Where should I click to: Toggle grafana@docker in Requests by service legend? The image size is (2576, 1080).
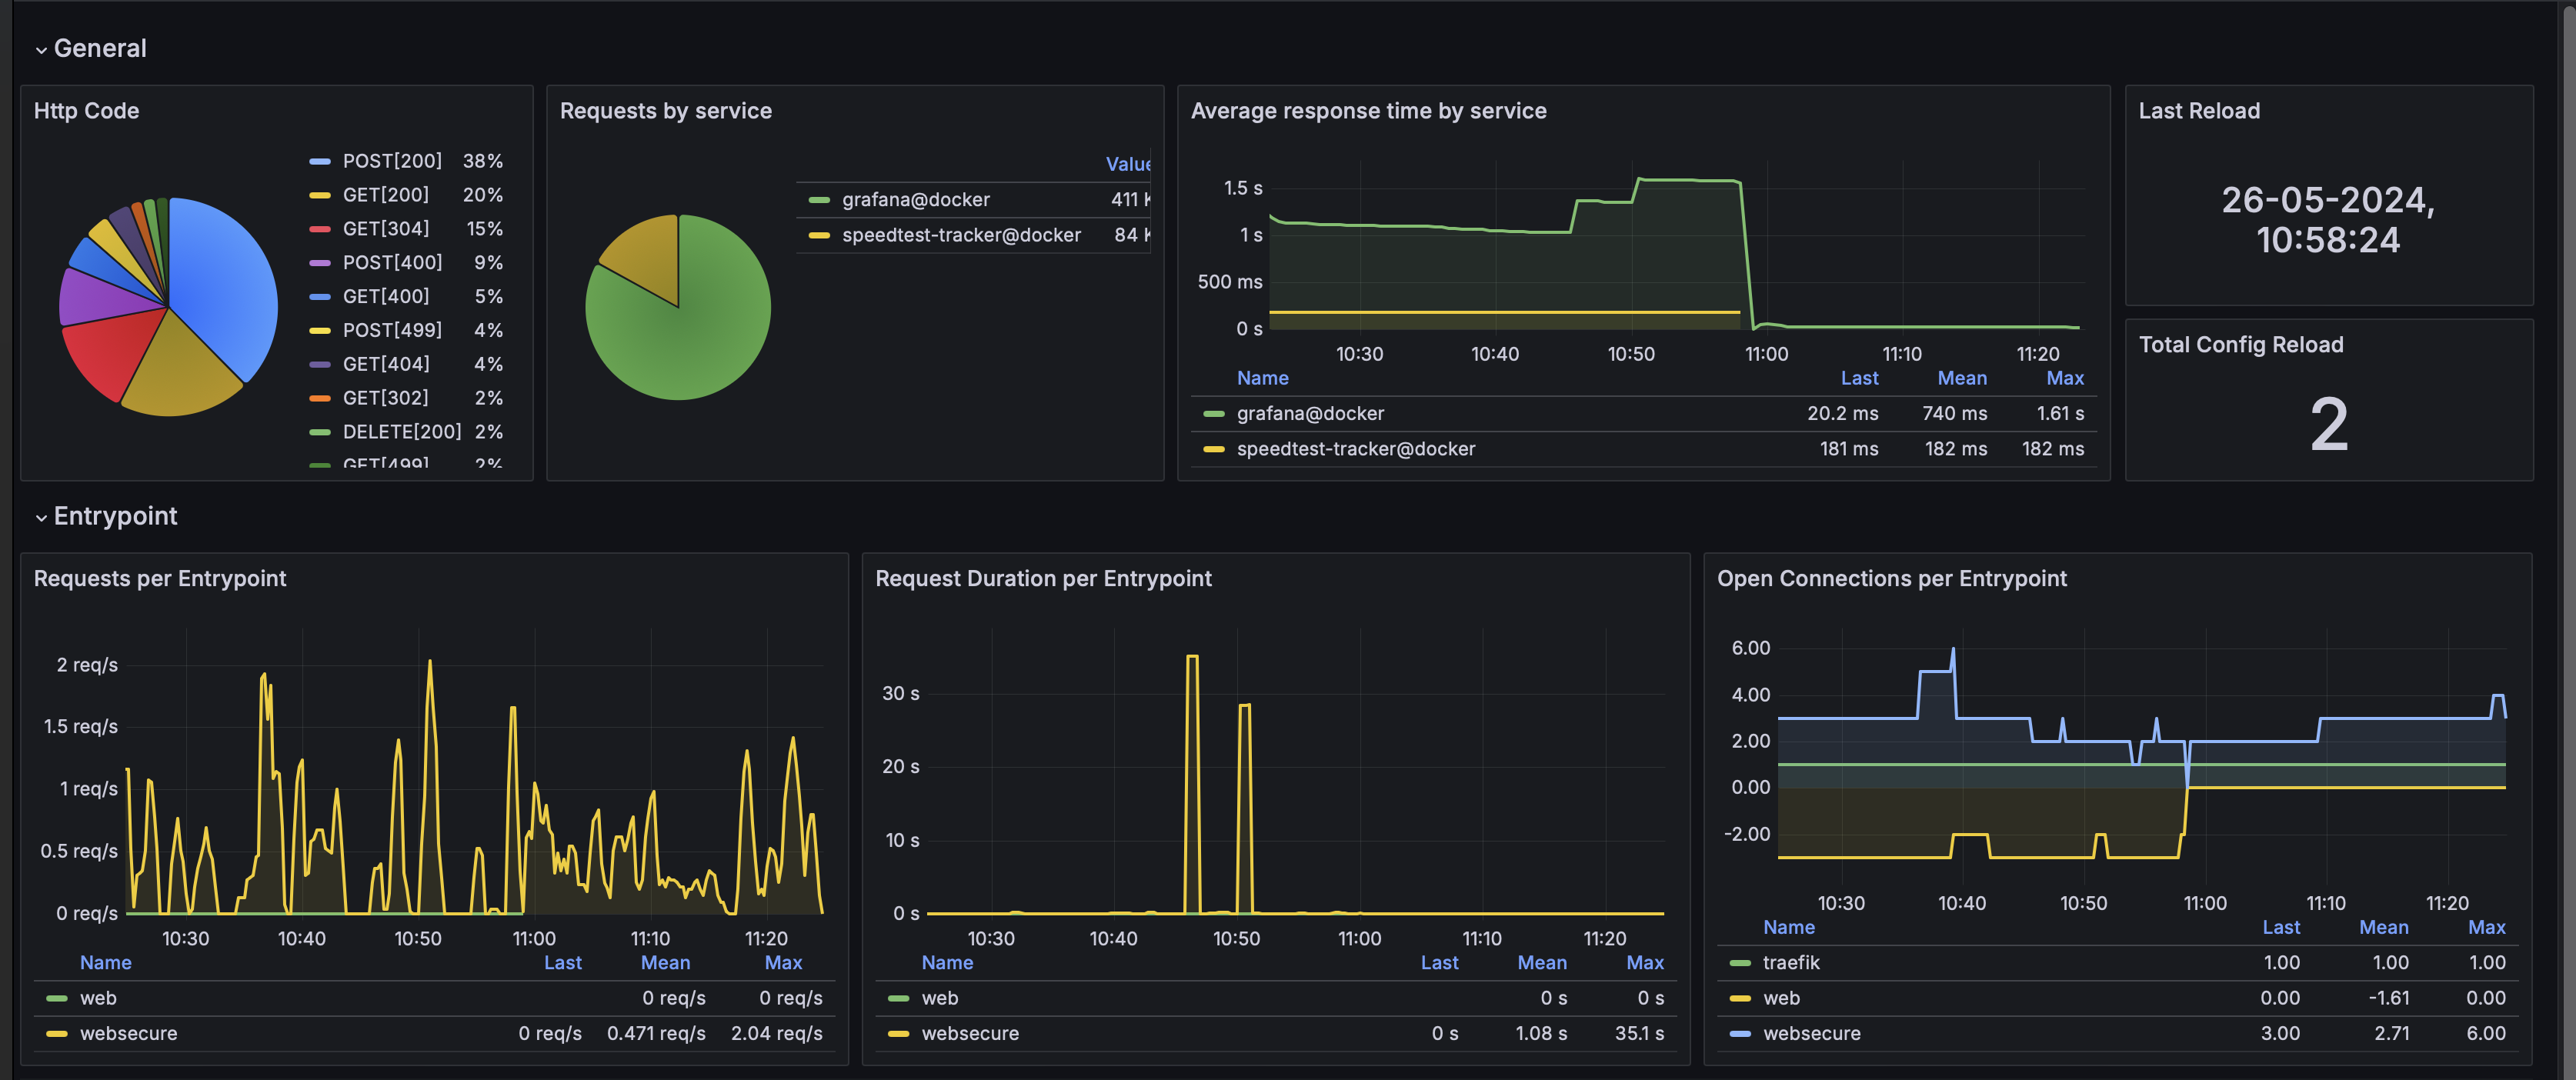click(x=916, y=200)
